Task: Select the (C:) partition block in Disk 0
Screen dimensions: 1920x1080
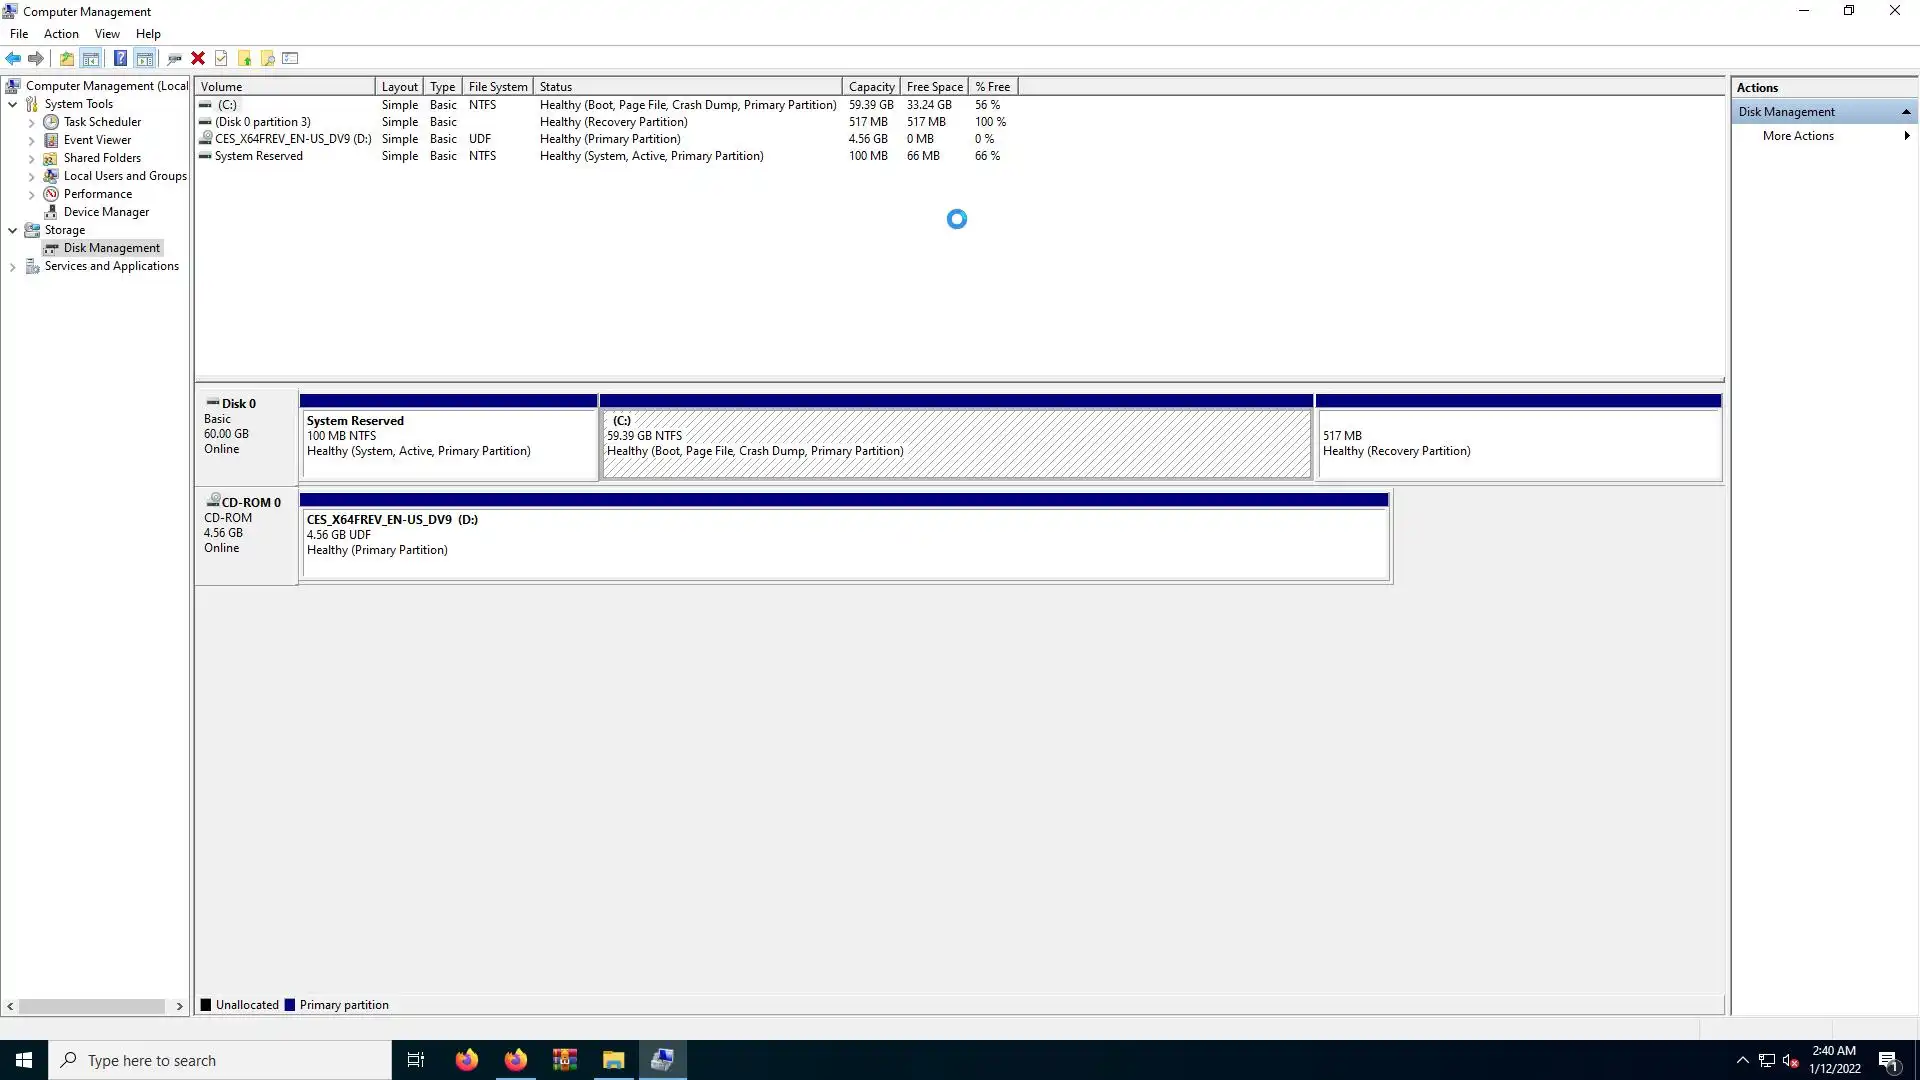Action: [x=955, y=444]
